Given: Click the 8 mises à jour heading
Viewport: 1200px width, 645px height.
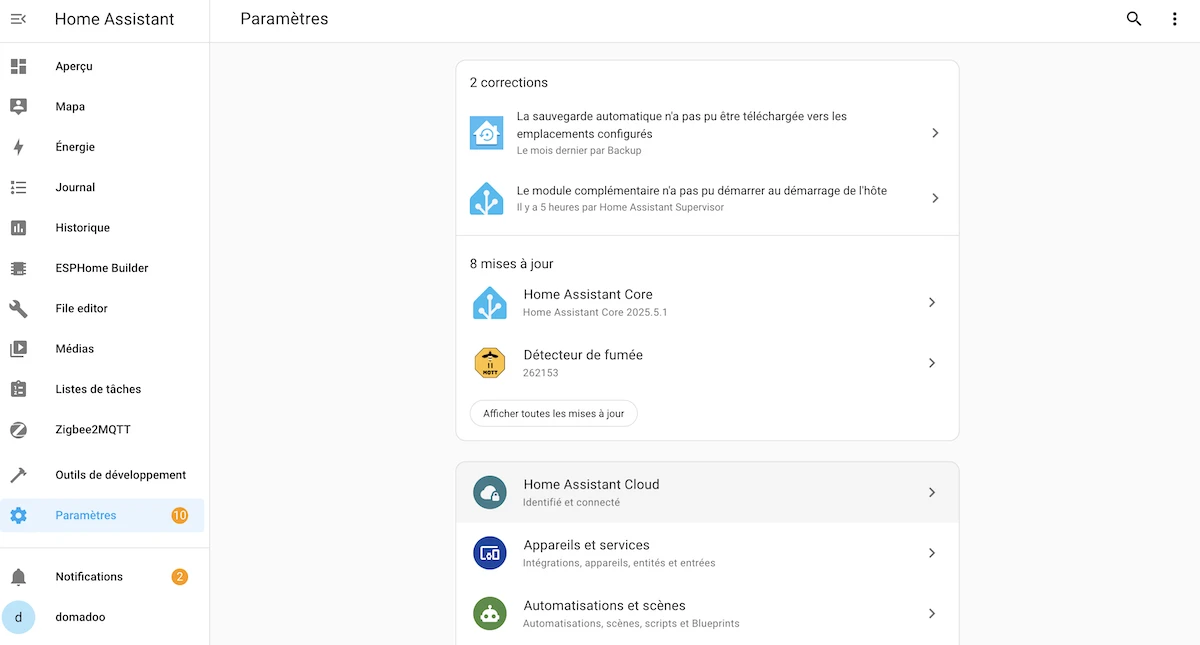Looking at the screenshot, I should click(x=512, y=264).
